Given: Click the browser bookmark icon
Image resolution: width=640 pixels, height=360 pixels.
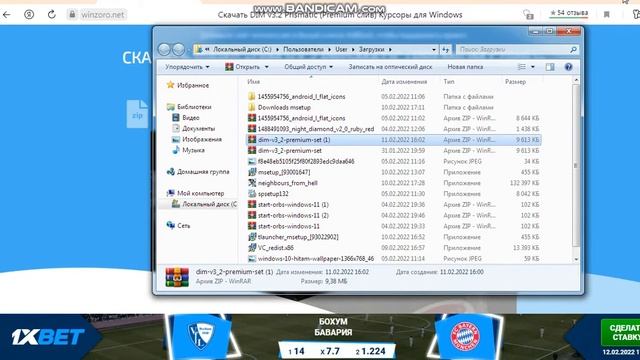Looking at the screenshot, I should point(607,15).
